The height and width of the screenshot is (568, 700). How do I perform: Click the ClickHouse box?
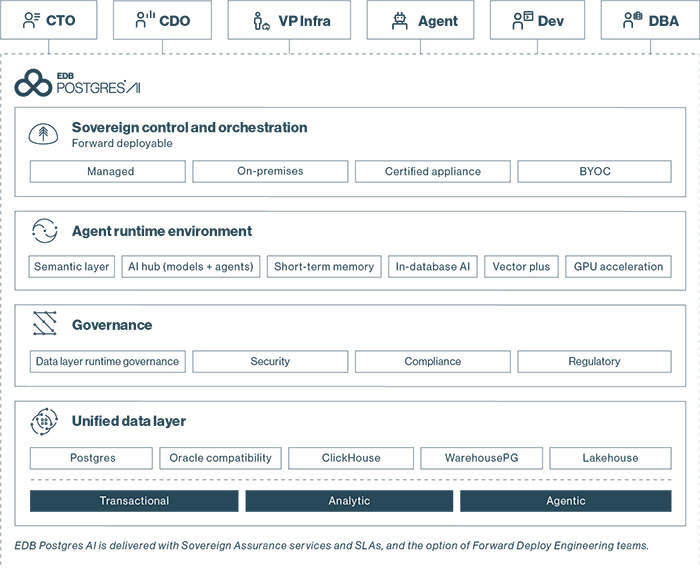point(351,458)
